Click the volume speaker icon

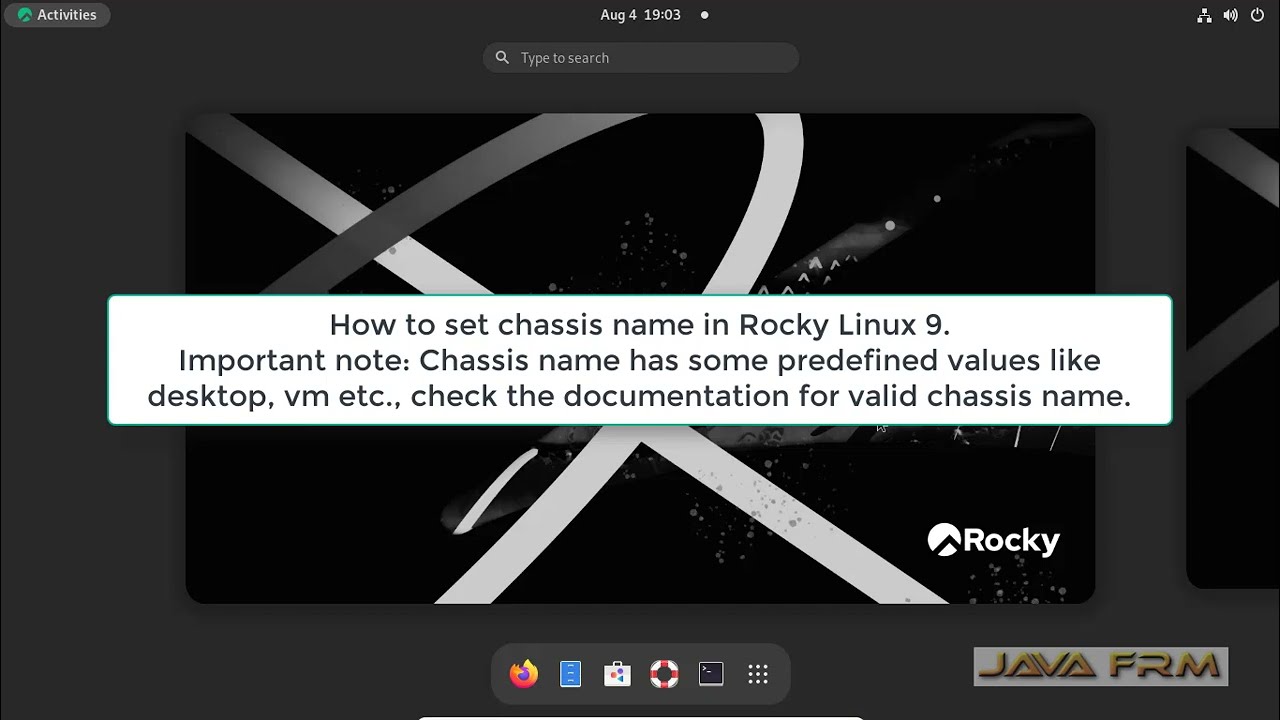click(x=1231, y=15)
